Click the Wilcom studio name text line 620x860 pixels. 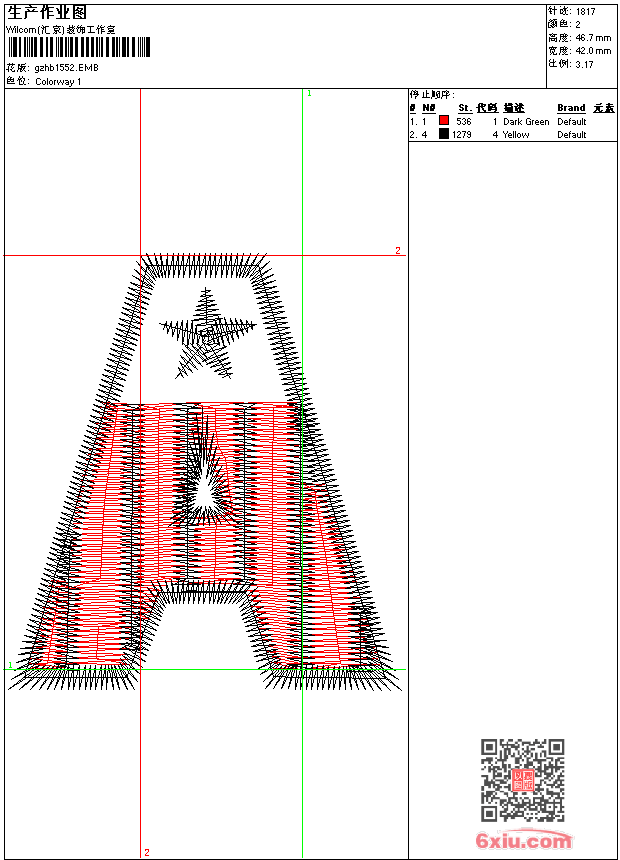[x=61, y=30]
